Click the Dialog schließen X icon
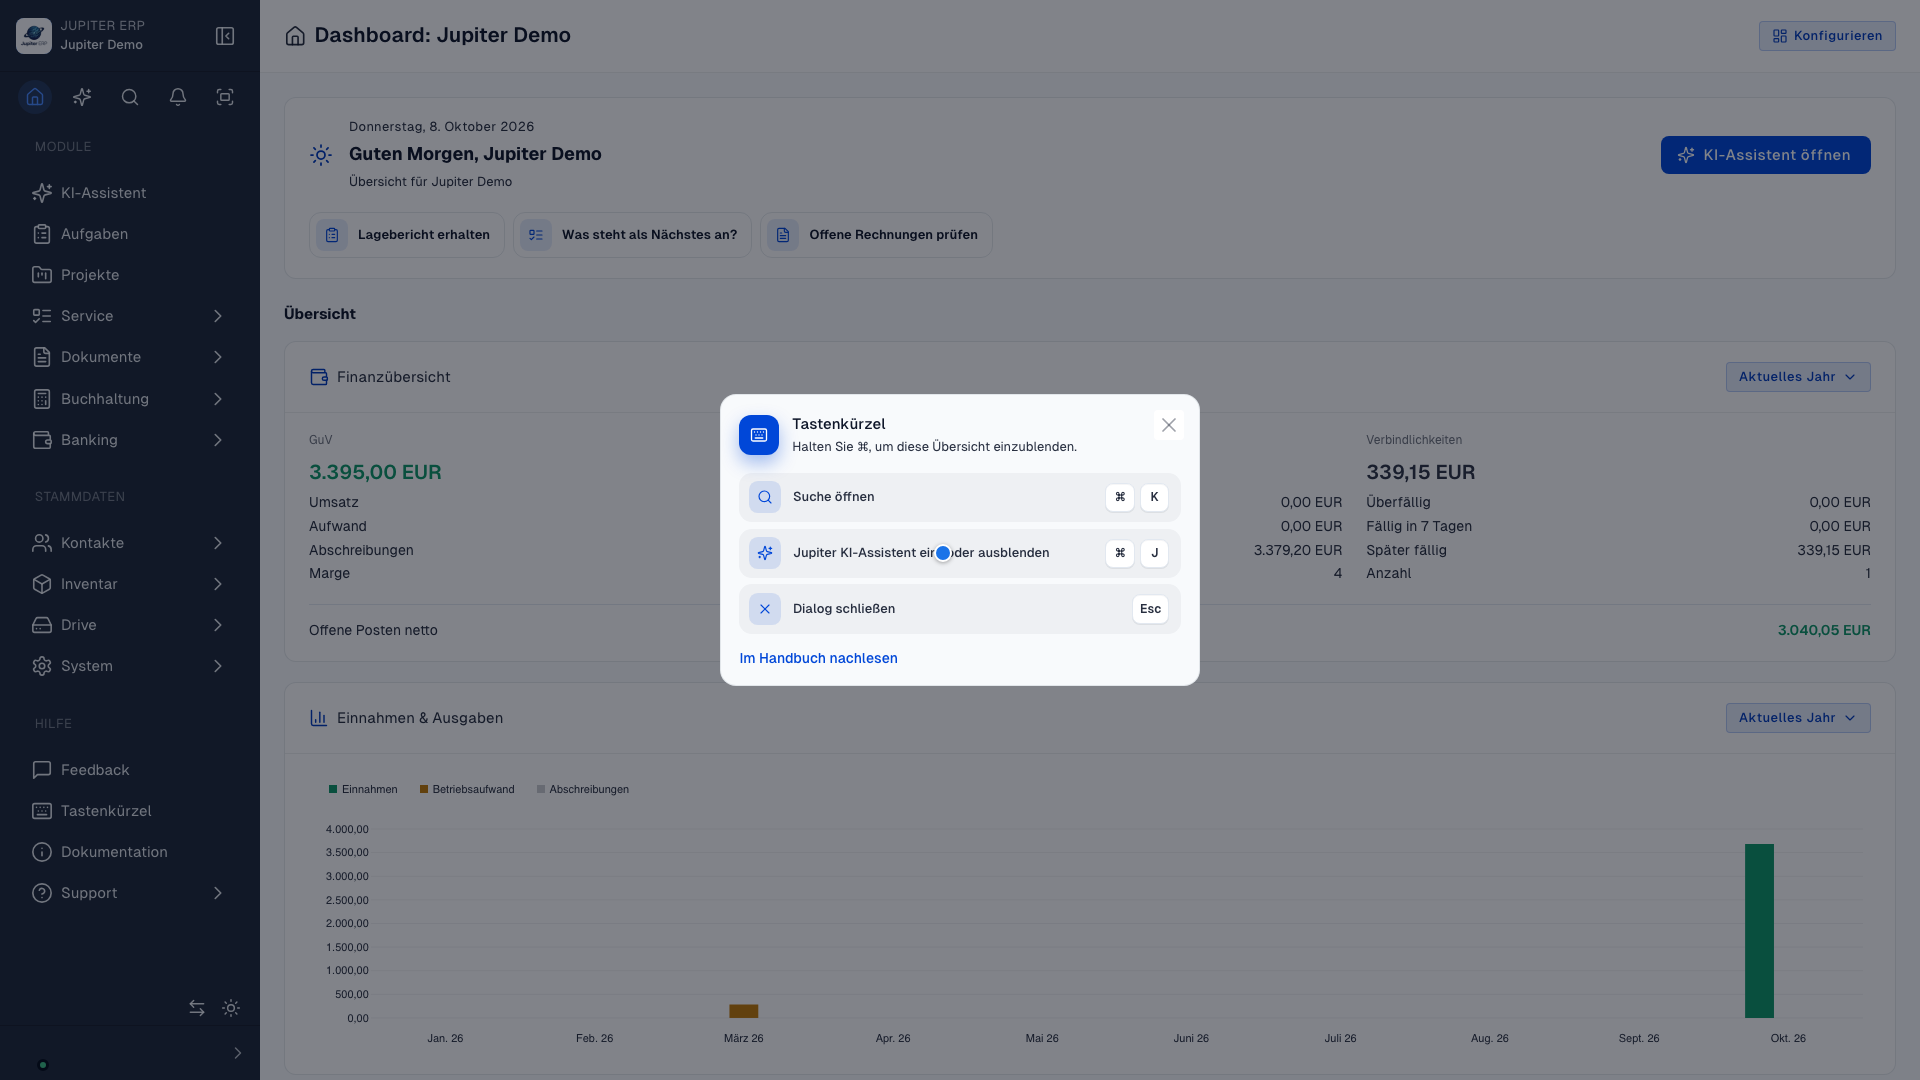This screenshot has height=1080, width=1920. pos(765,609)
